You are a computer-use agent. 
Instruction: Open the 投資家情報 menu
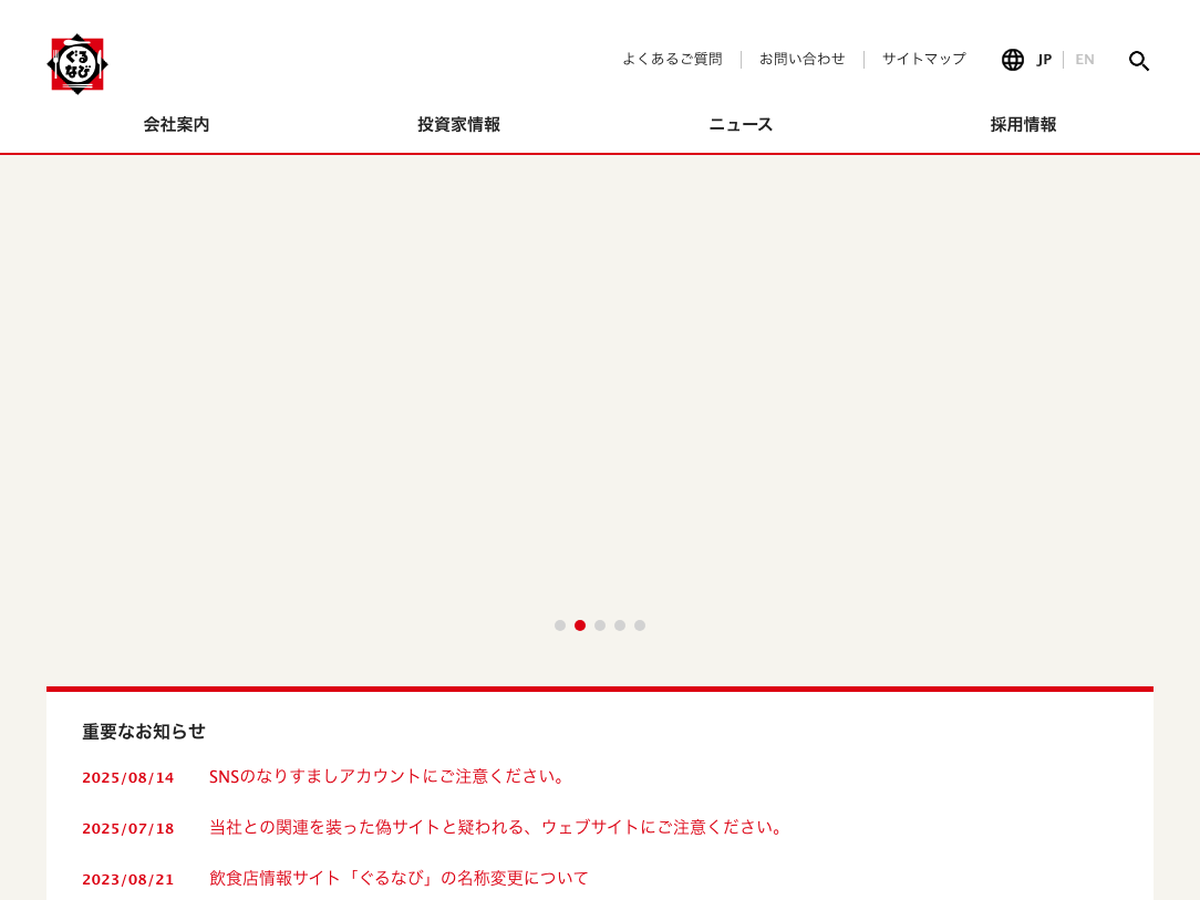click(458, 125)
